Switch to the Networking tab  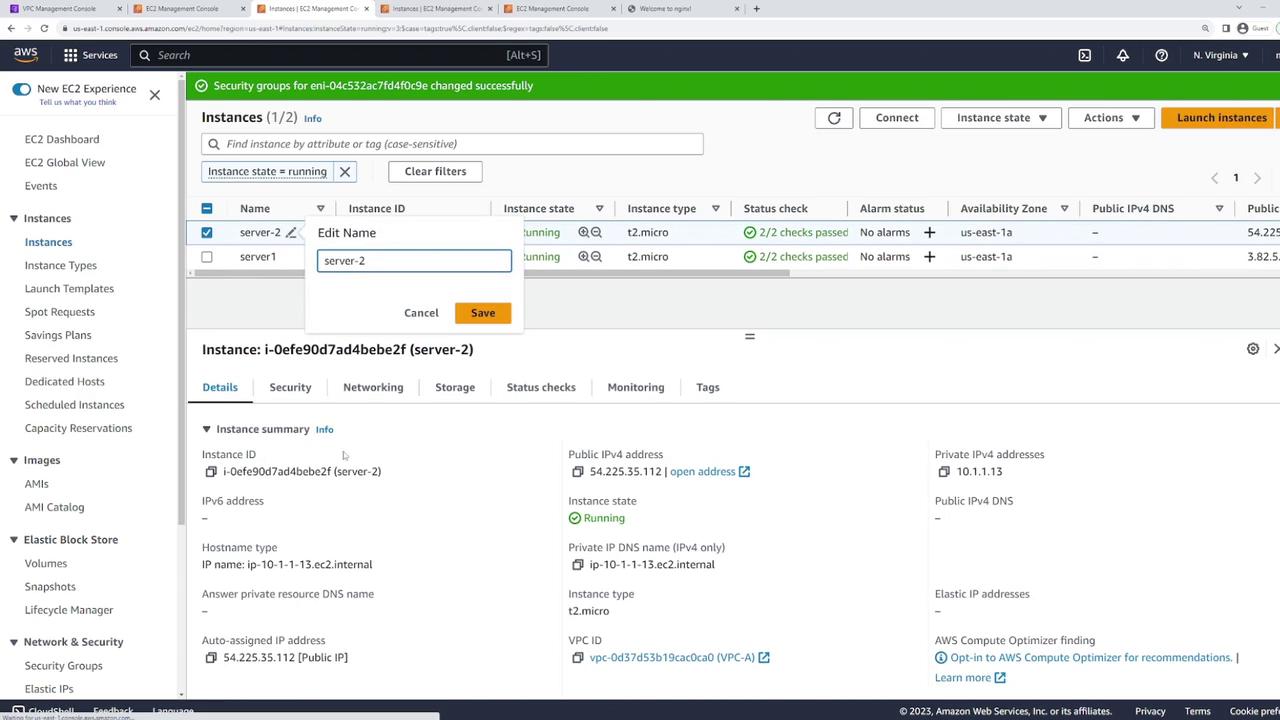pos(373,388)
